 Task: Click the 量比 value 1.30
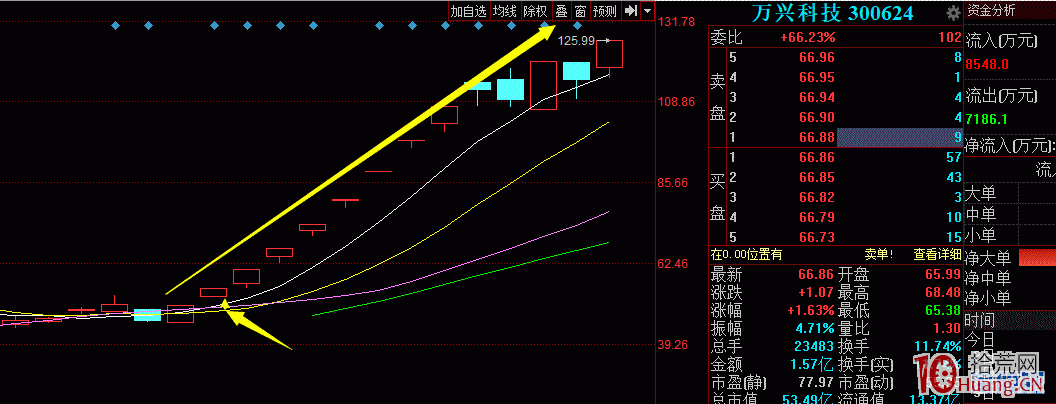948,329
